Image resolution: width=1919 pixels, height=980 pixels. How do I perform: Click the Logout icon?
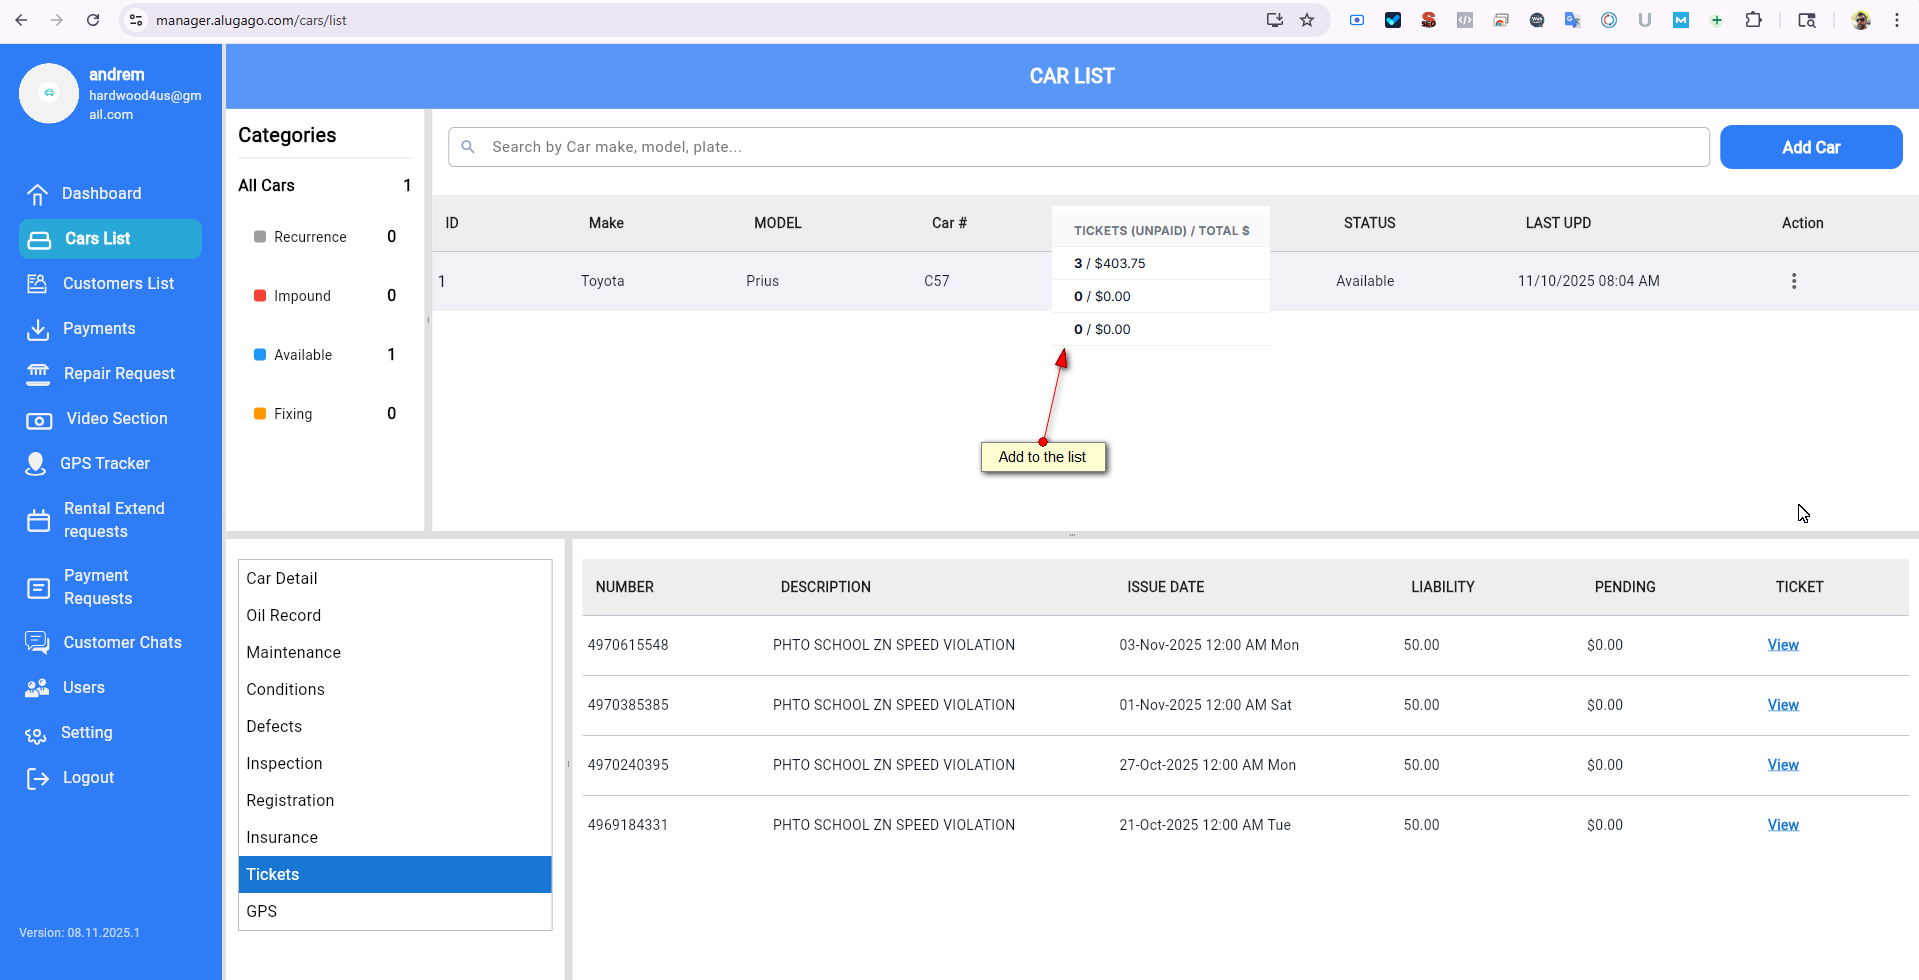coord(38,779)
